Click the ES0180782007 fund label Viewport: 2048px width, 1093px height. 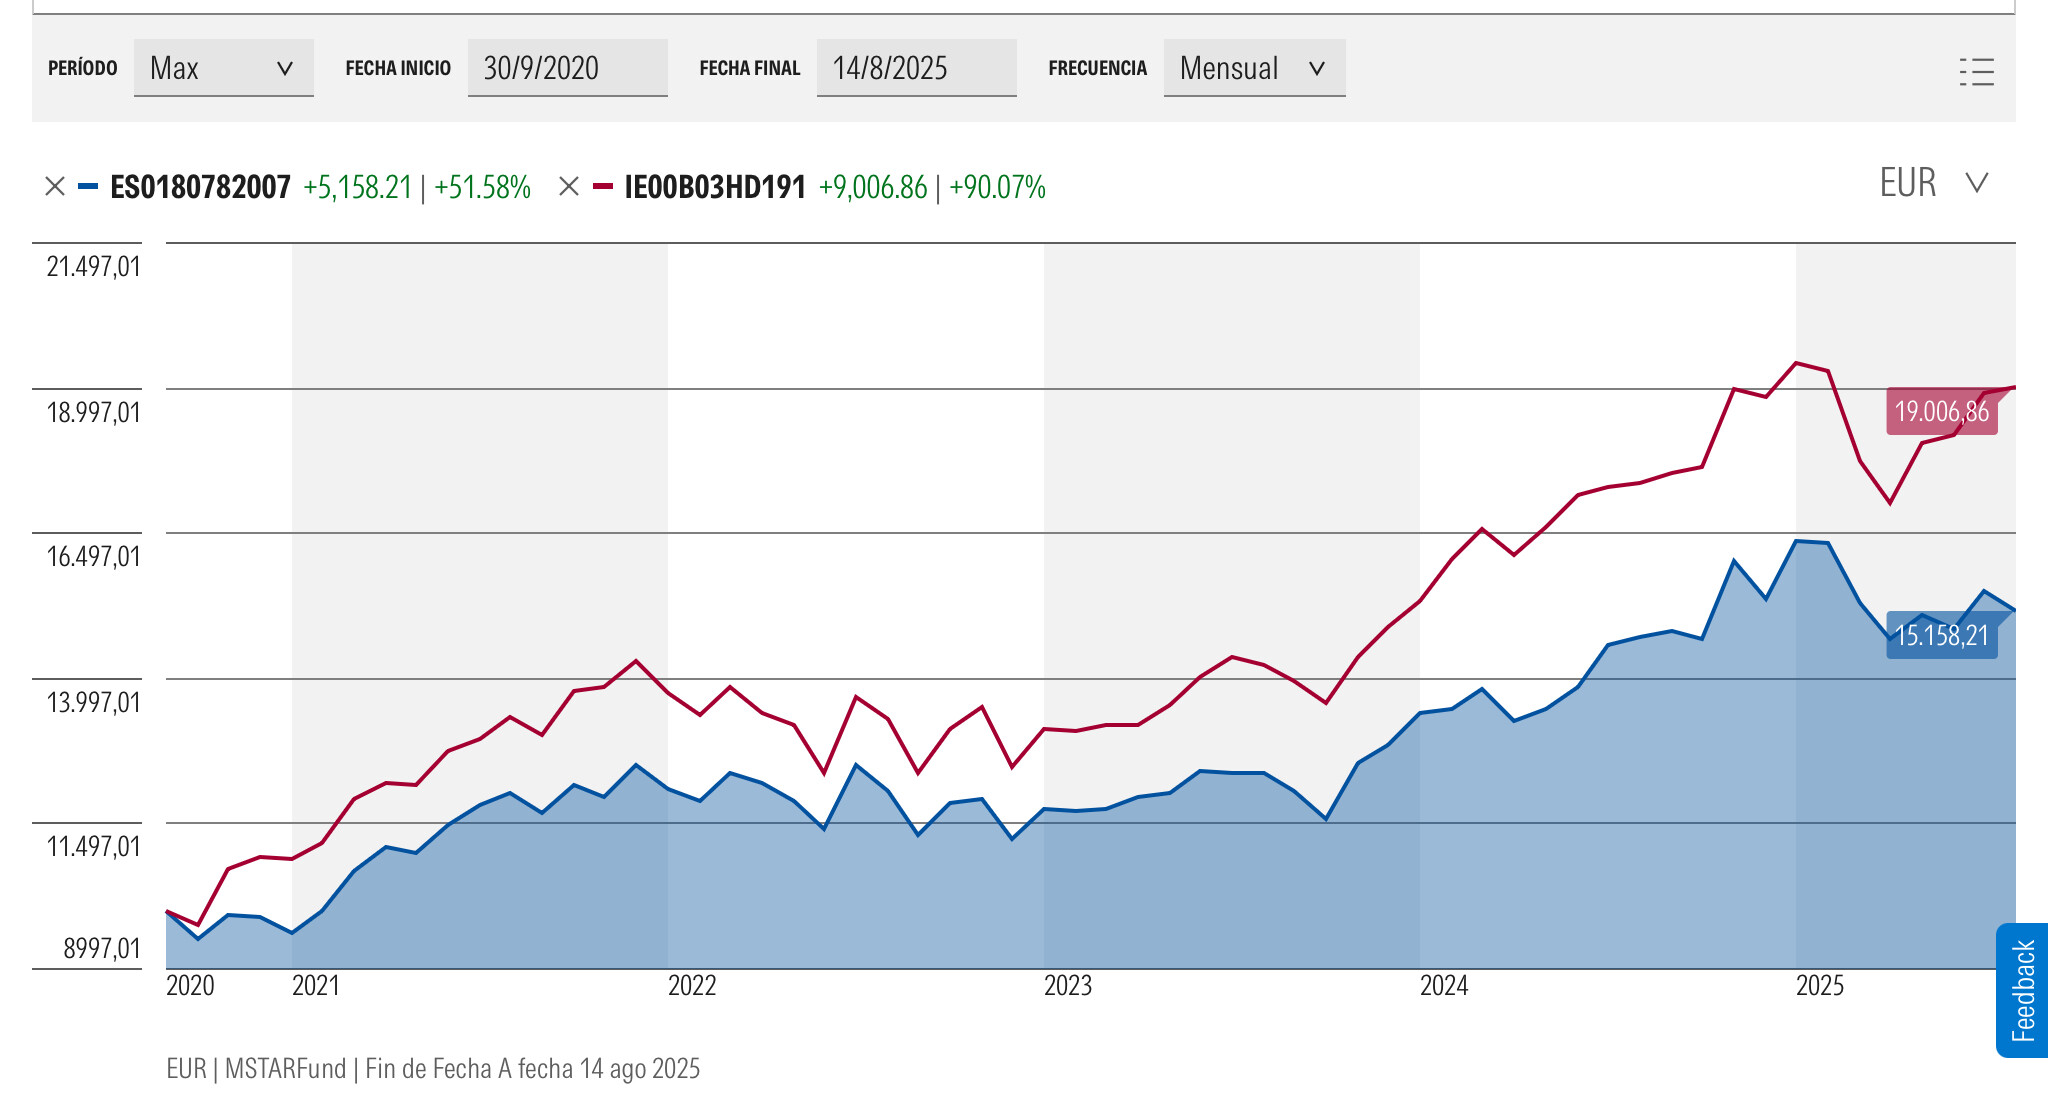[x=200, y=187]
